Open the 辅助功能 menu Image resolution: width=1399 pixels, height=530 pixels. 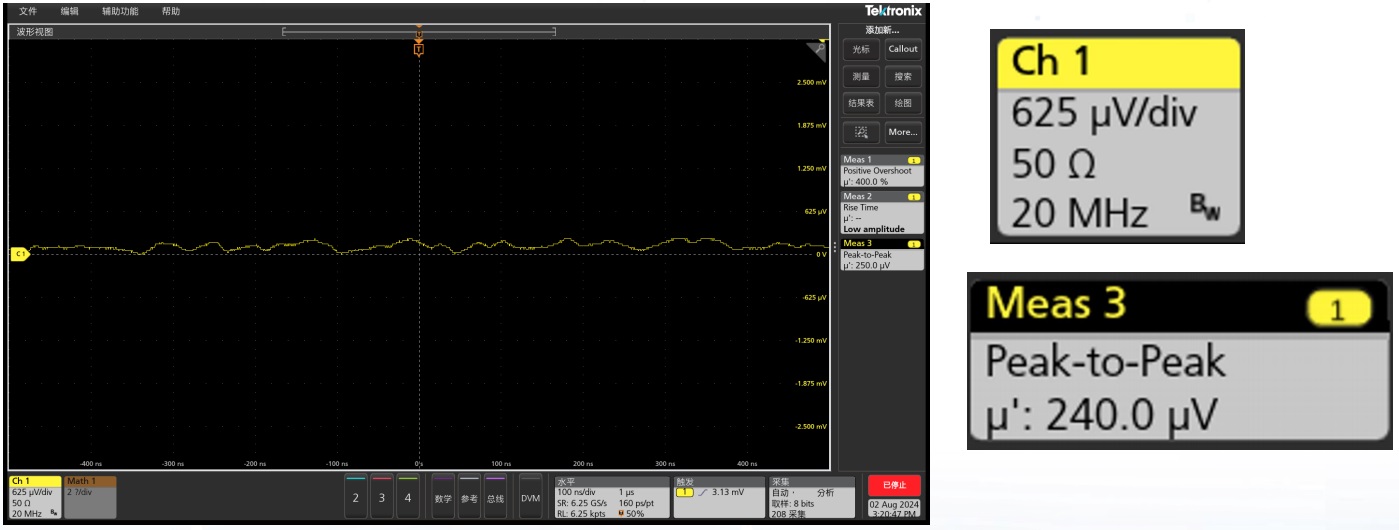120,10
